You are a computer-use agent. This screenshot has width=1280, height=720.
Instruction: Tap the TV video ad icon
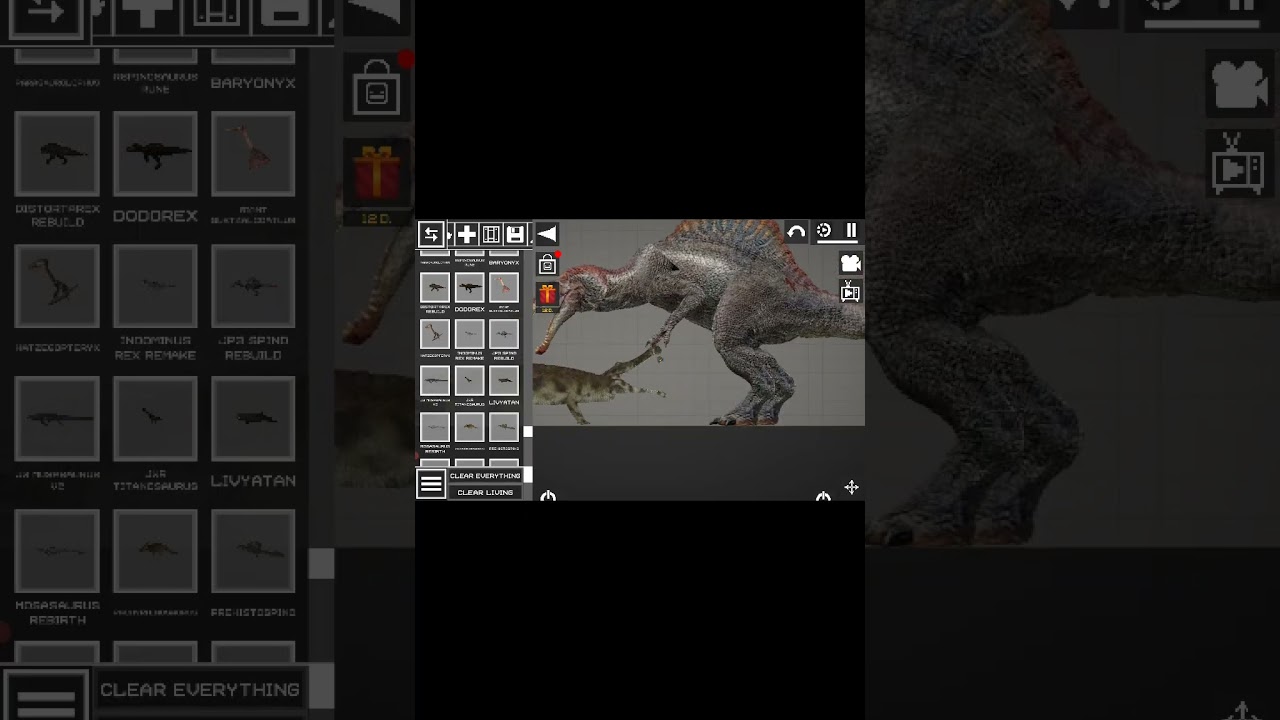tap(850, 291)
